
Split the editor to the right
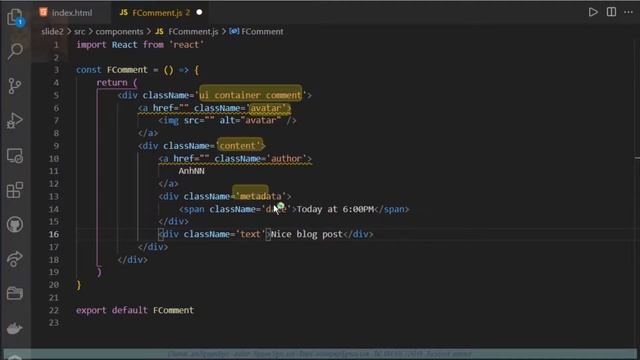611,12
